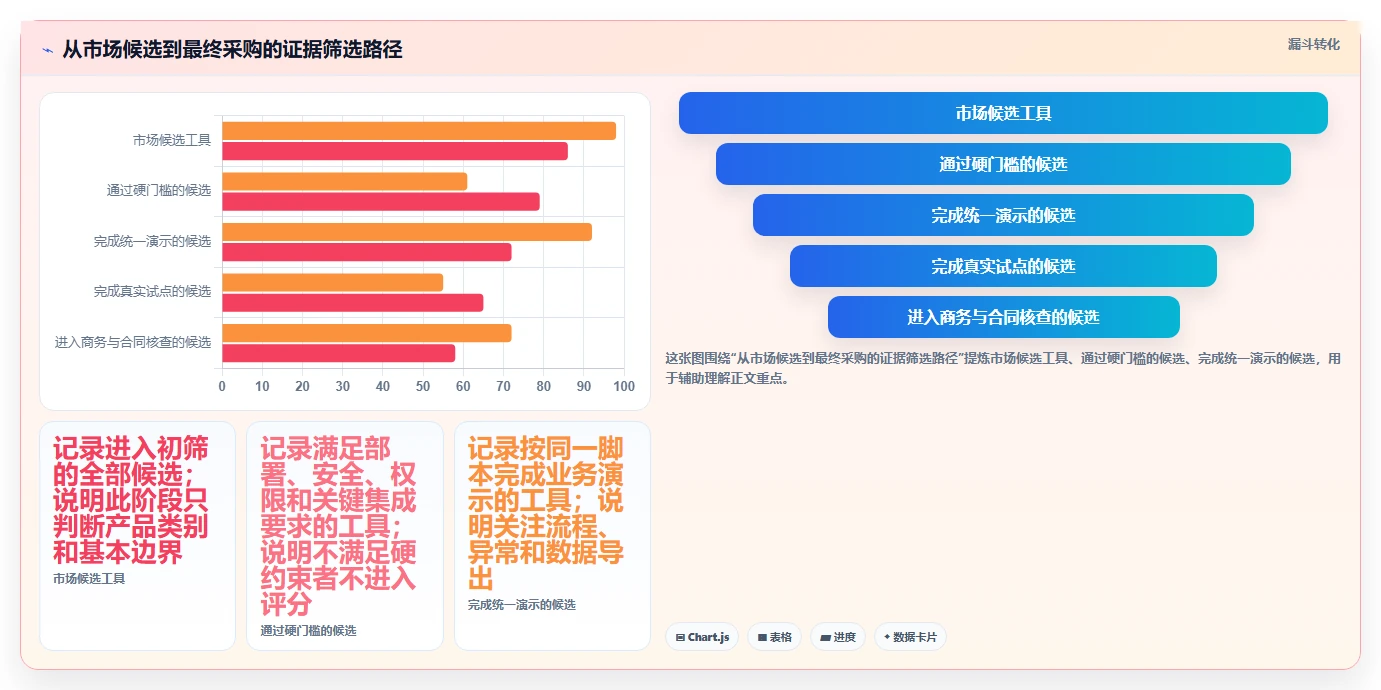1381x690 pixels.
Task: Click the red chart bar for 市场候选工具
Action: [395, 151]
